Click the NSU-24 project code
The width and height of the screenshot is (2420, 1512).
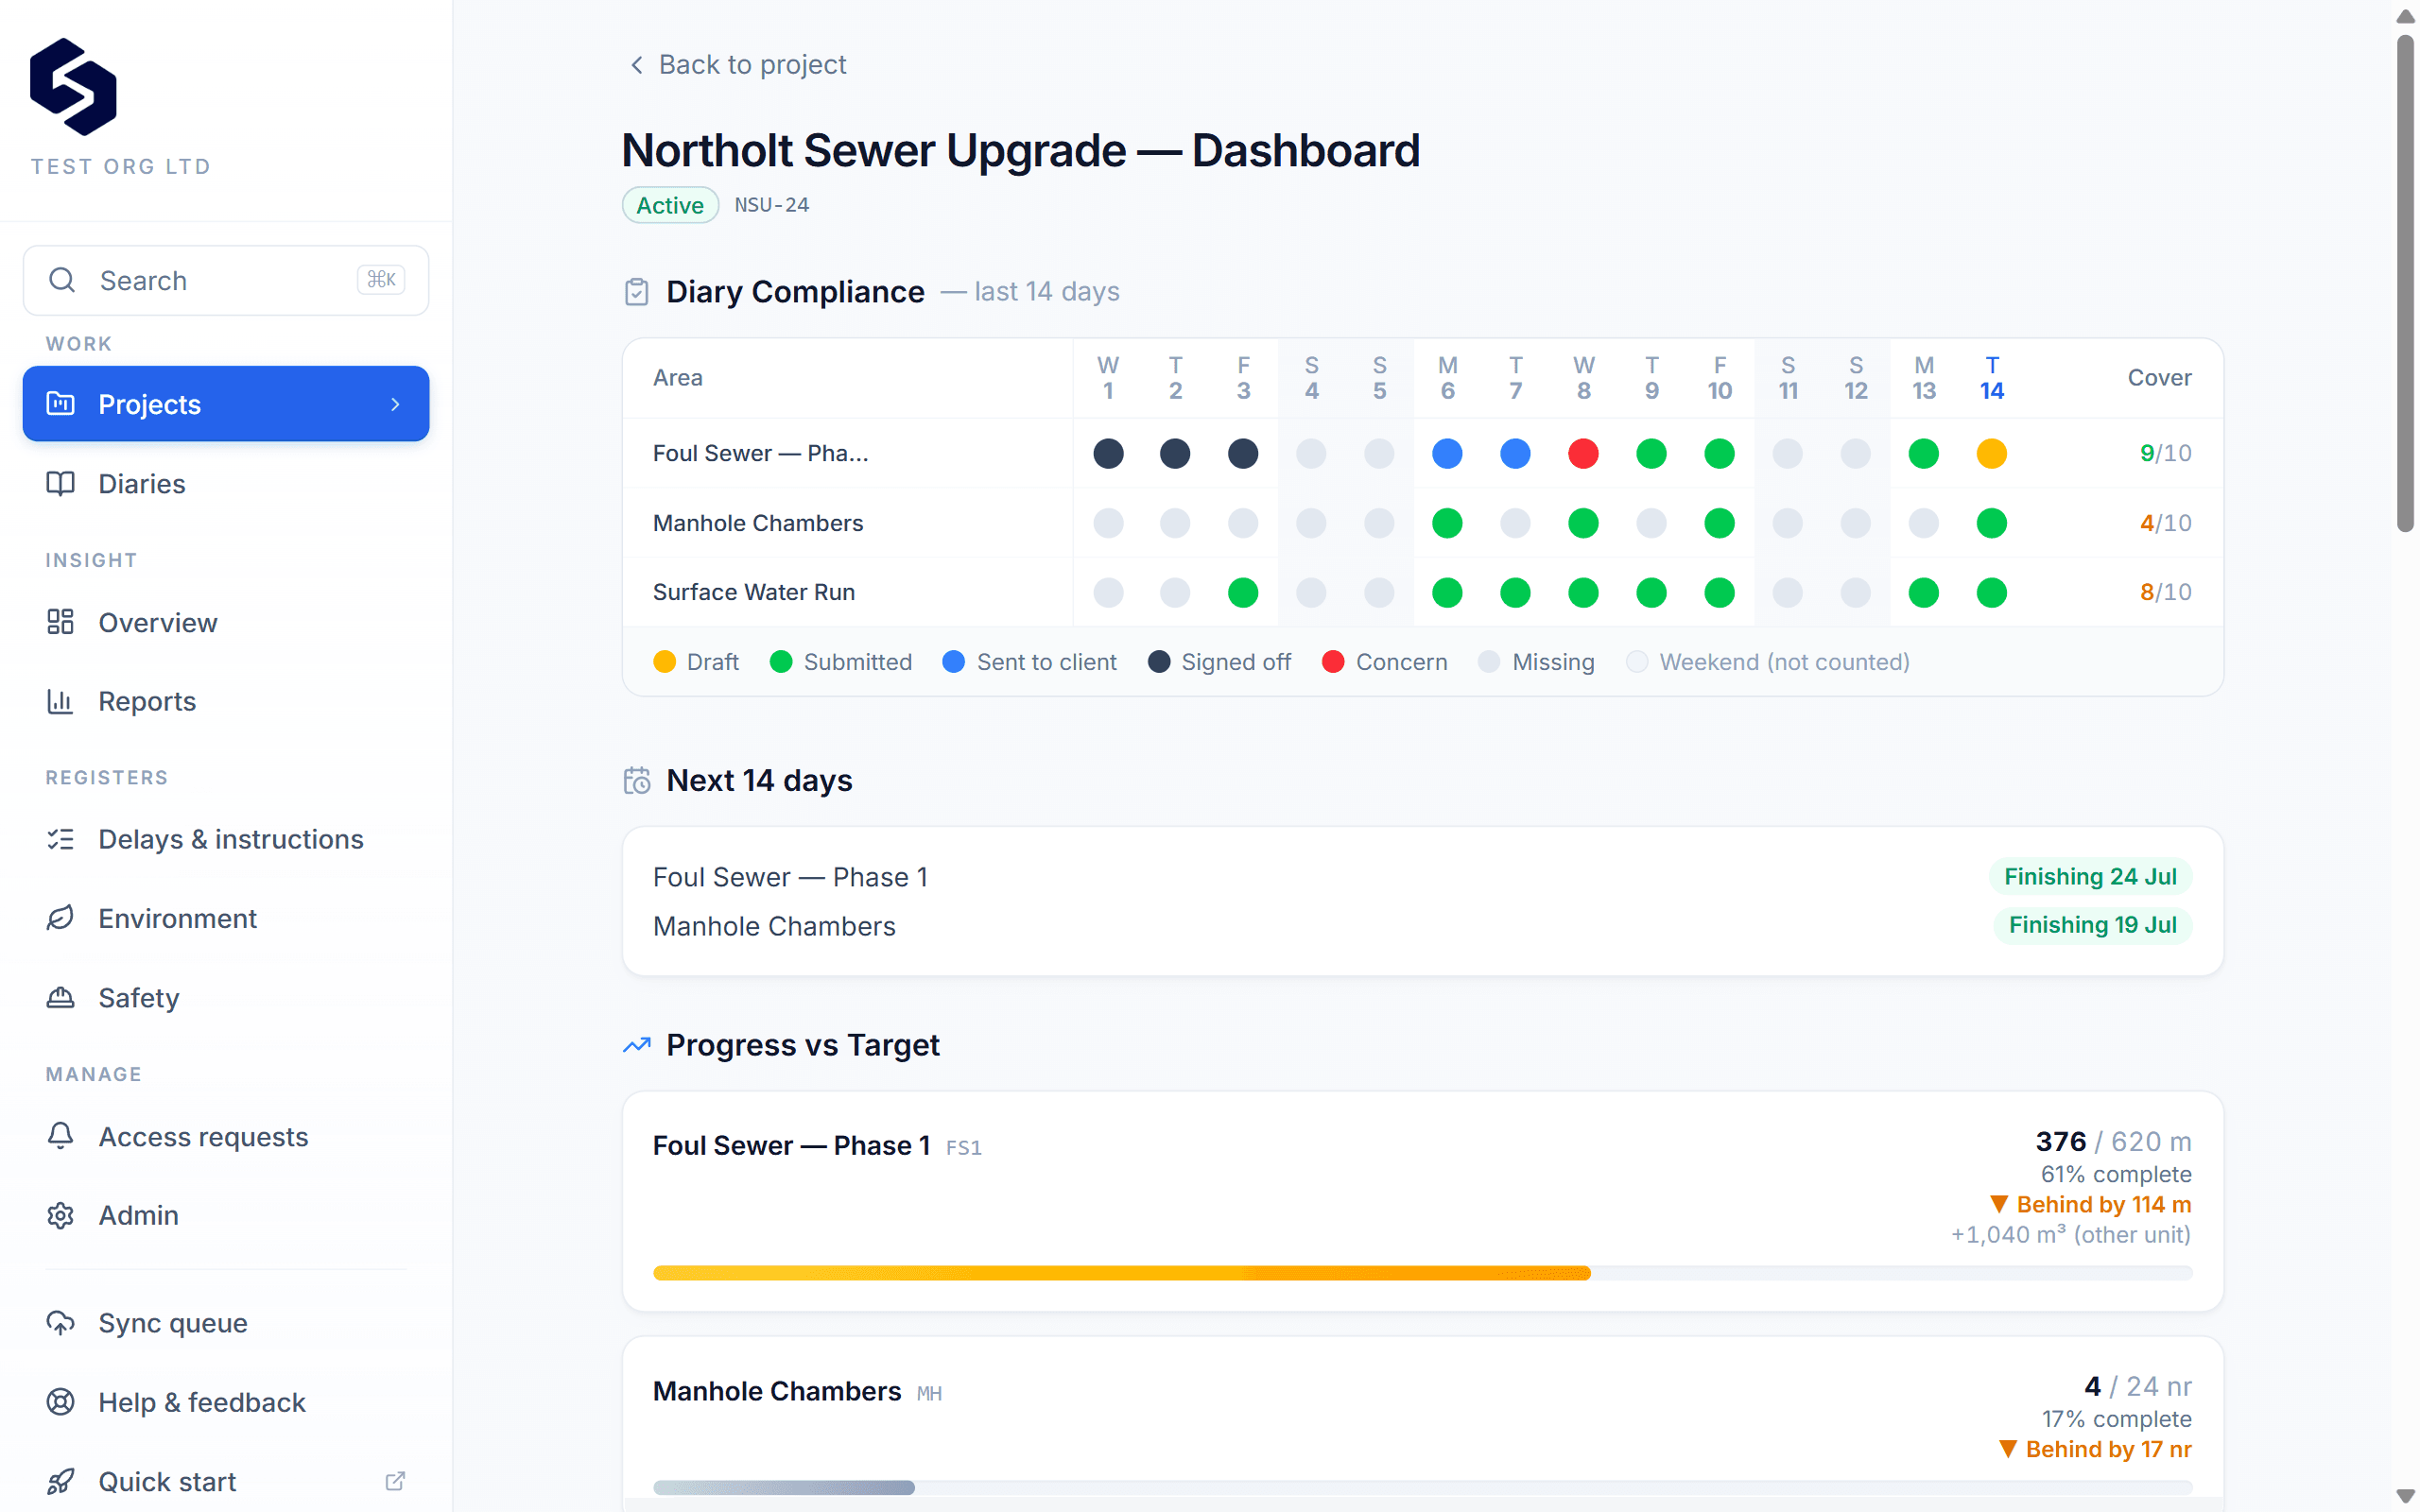[x=771, y=205]
